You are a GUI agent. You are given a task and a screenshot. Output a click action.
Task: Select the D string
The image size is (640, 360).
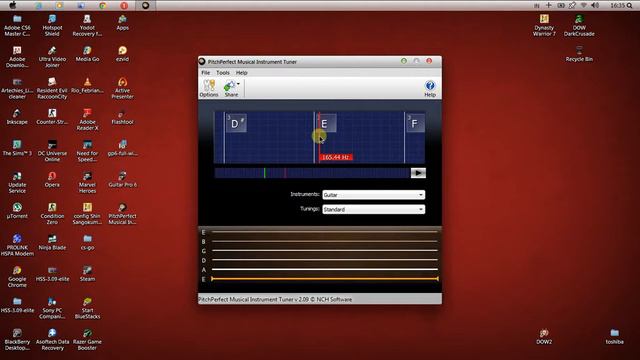324,260
